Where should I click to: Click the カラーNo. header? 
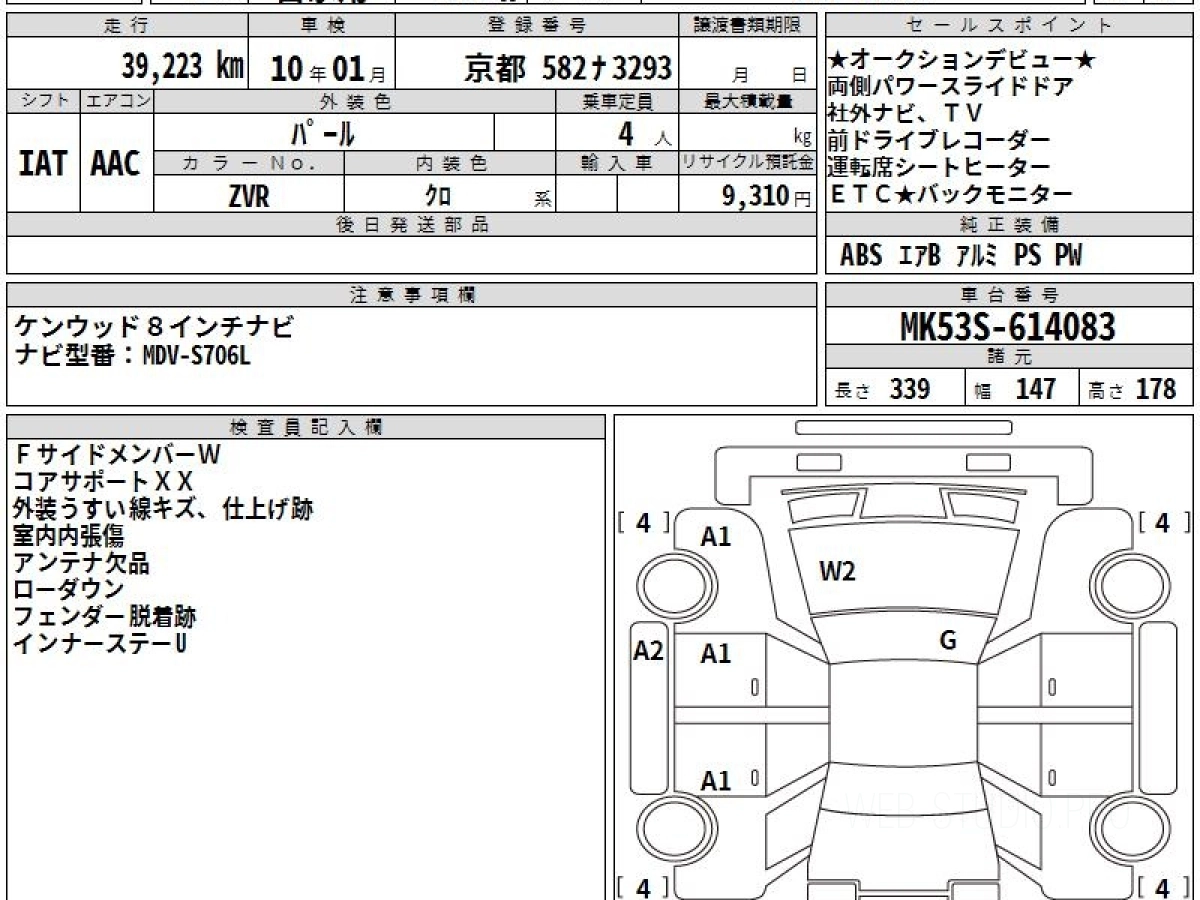[x=249, y=163]
